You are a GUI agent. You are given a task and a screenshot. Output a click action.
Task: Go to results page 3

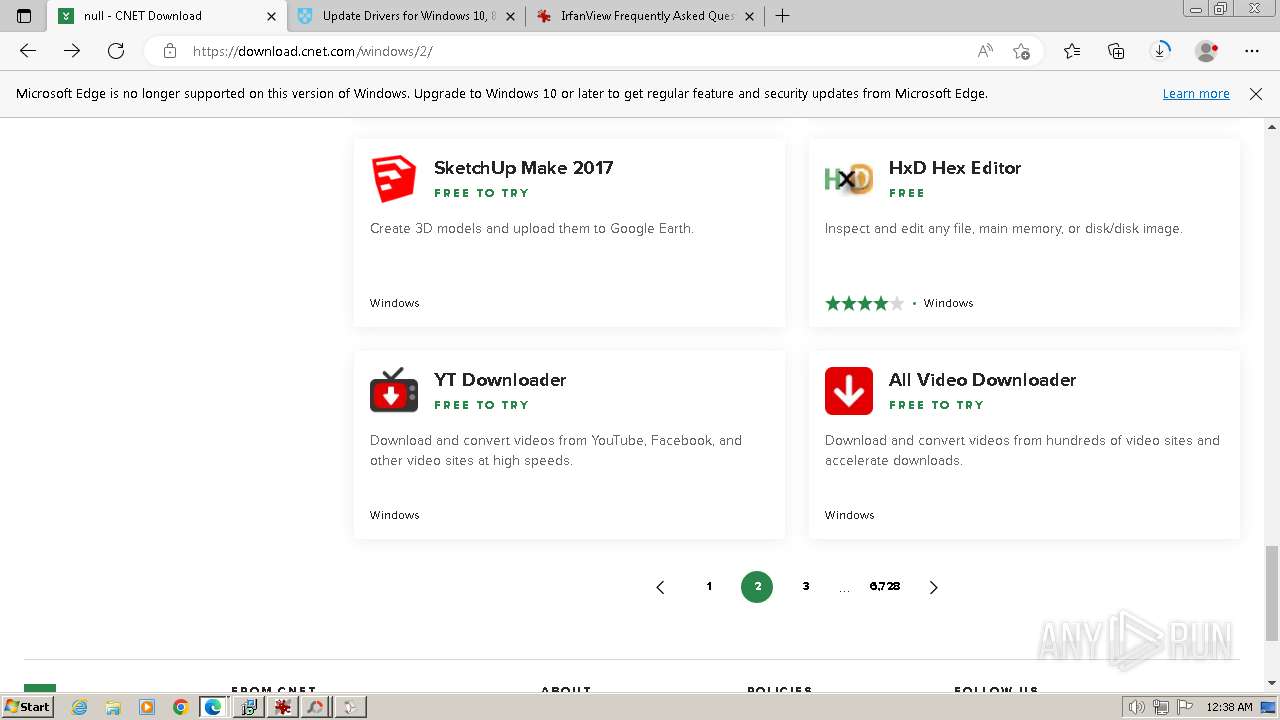coord(805,587)
